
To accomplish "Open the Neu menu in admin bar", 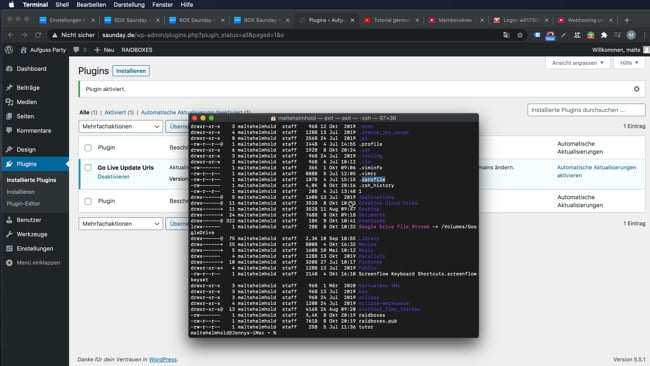I will [x=104, y=50].
